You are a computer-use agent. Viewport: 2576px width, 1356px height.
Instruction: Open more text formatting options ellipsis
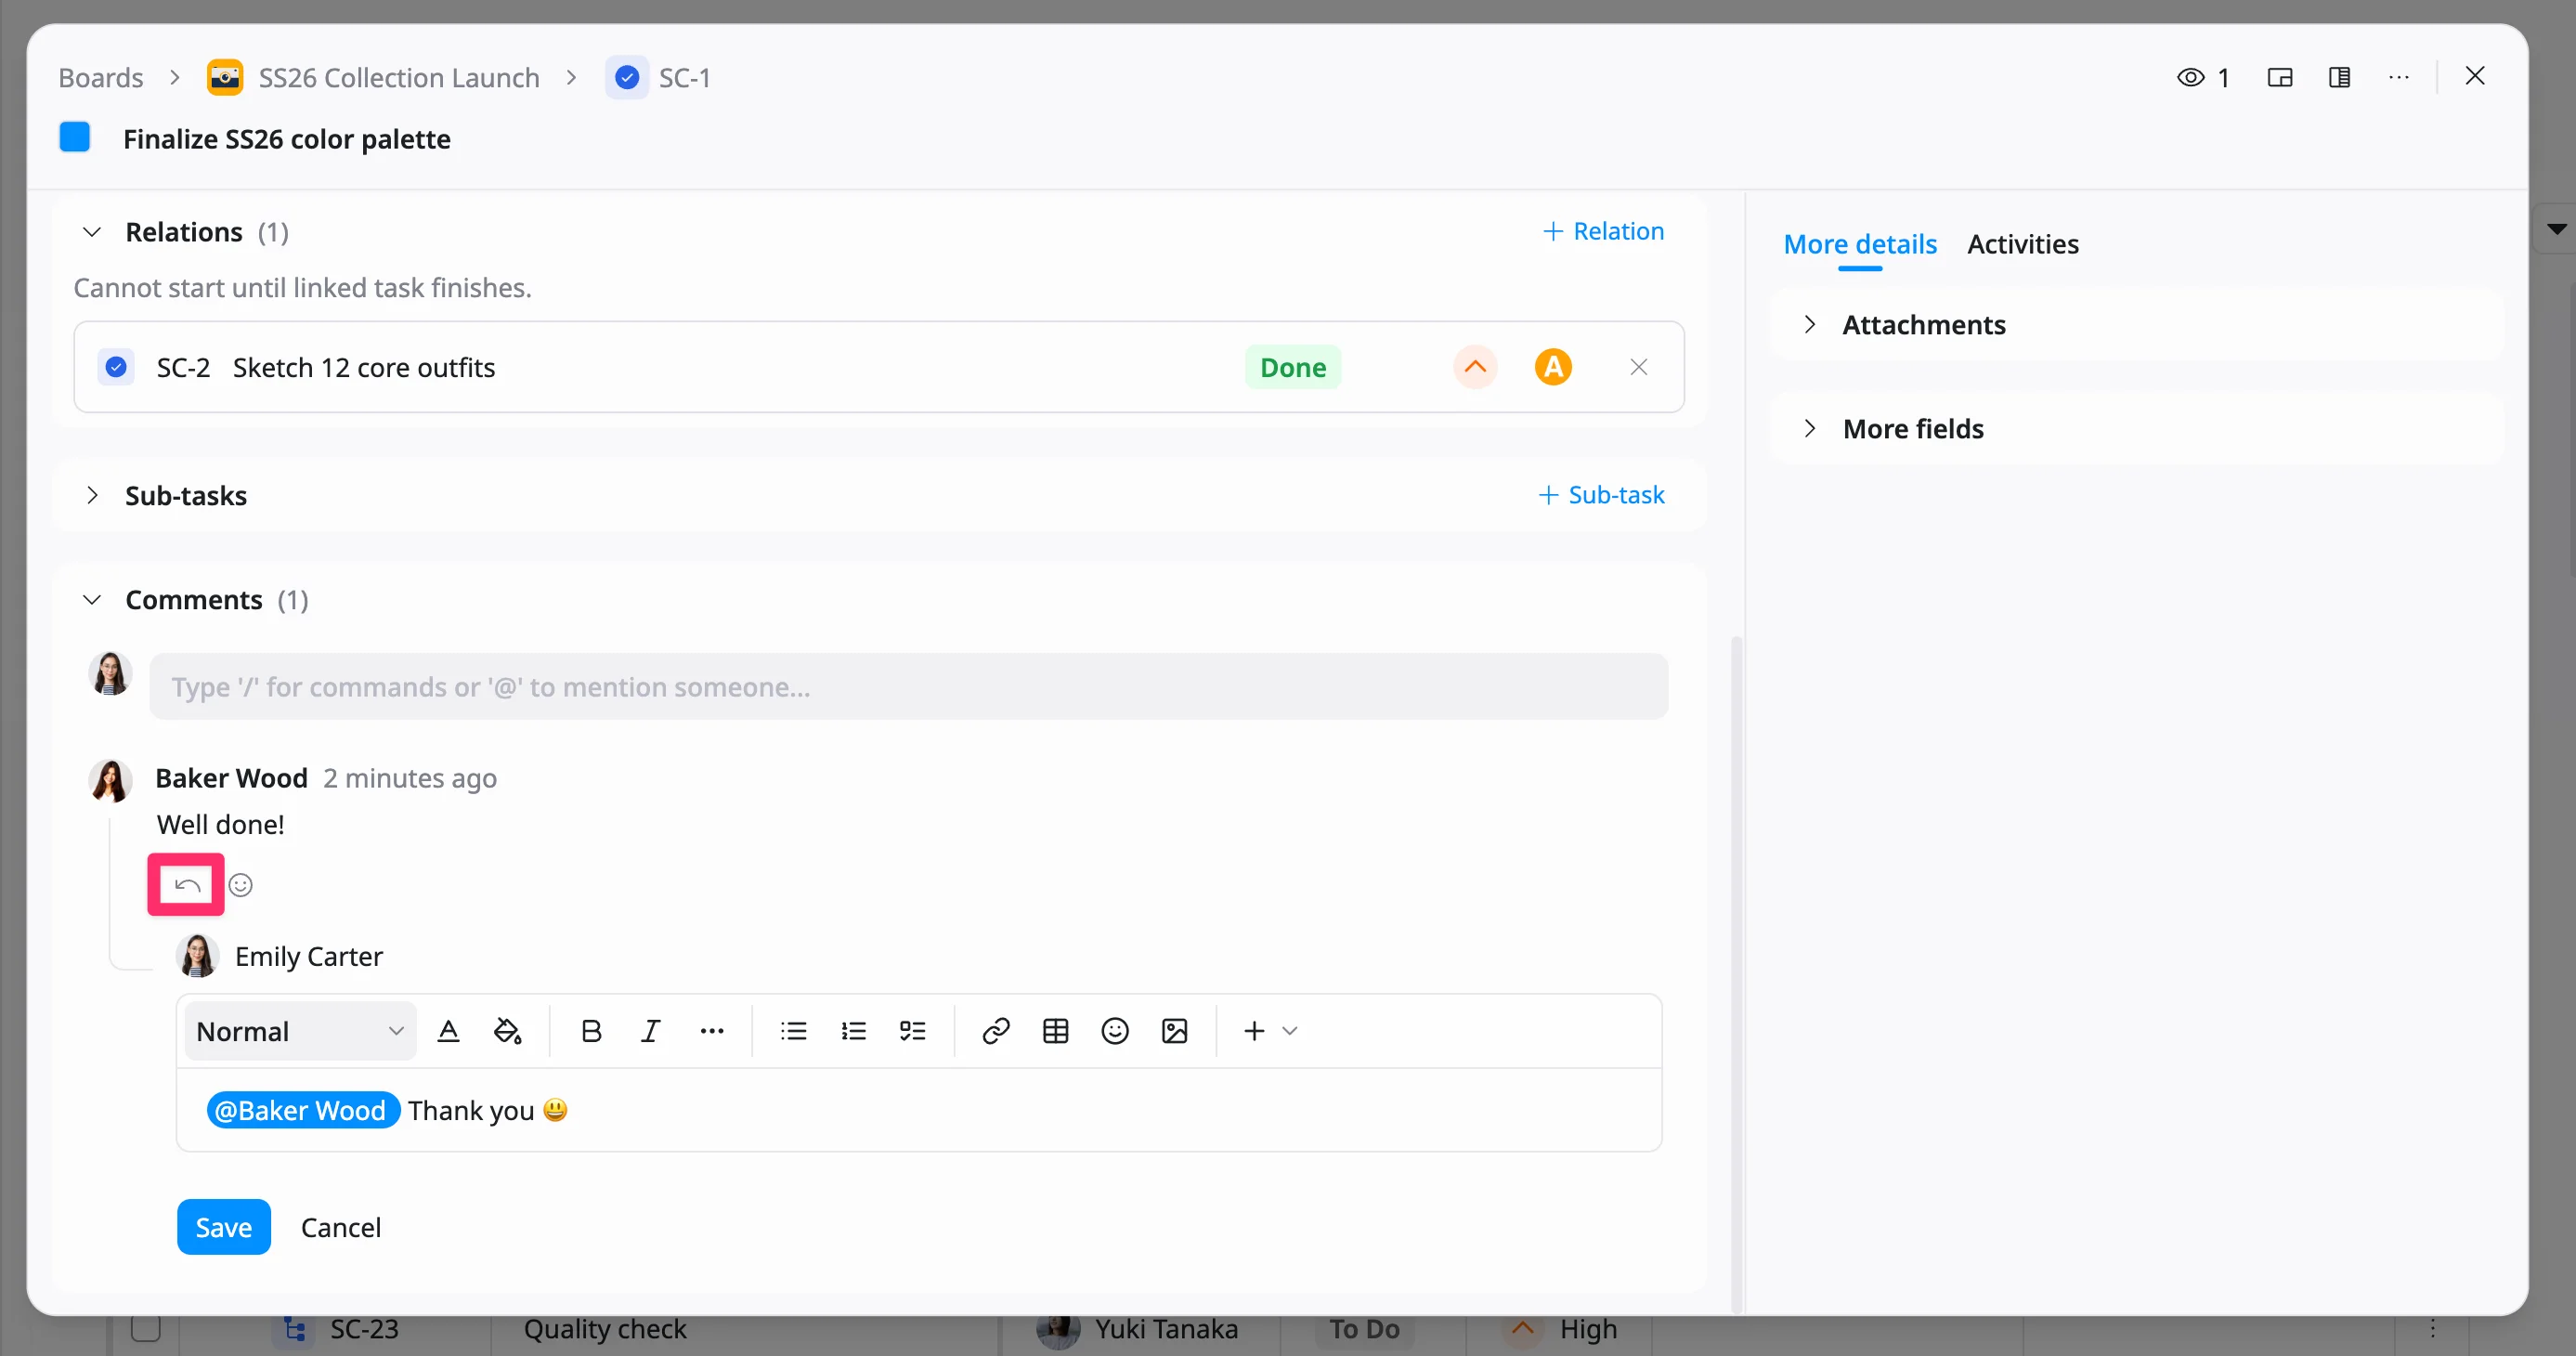711,1031
